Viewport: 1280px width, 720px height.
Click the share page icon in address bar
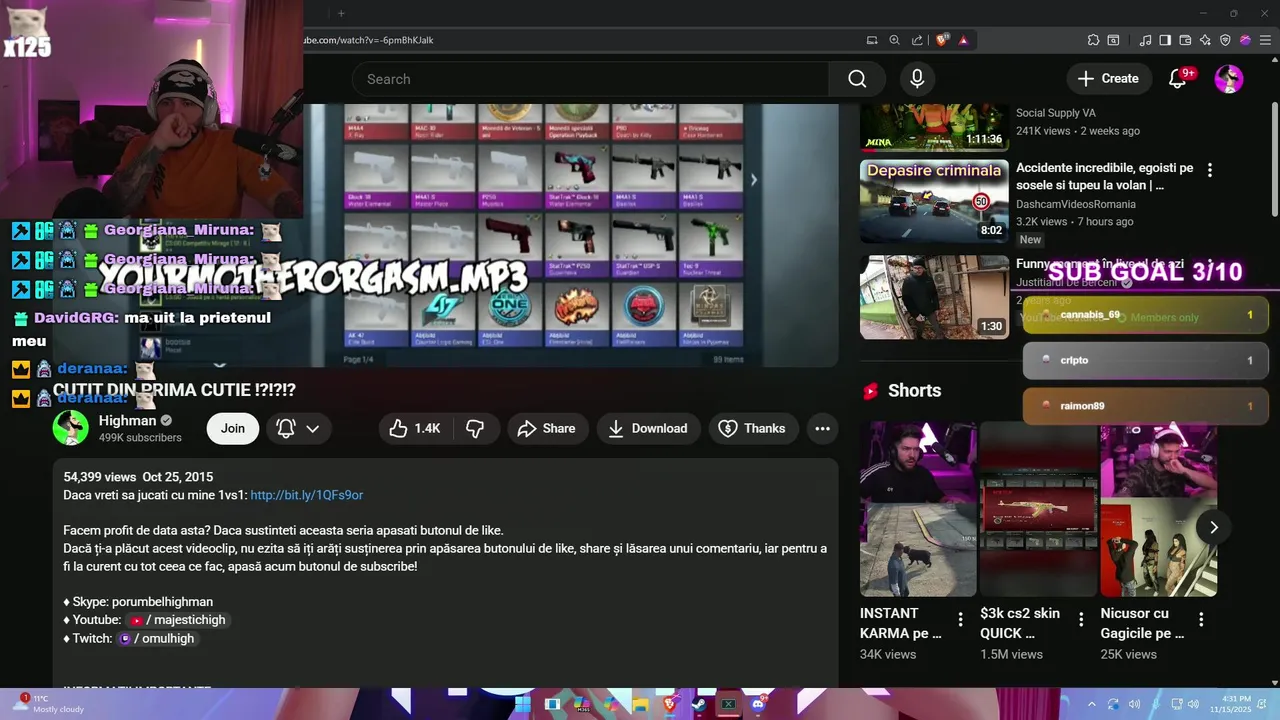917,40
